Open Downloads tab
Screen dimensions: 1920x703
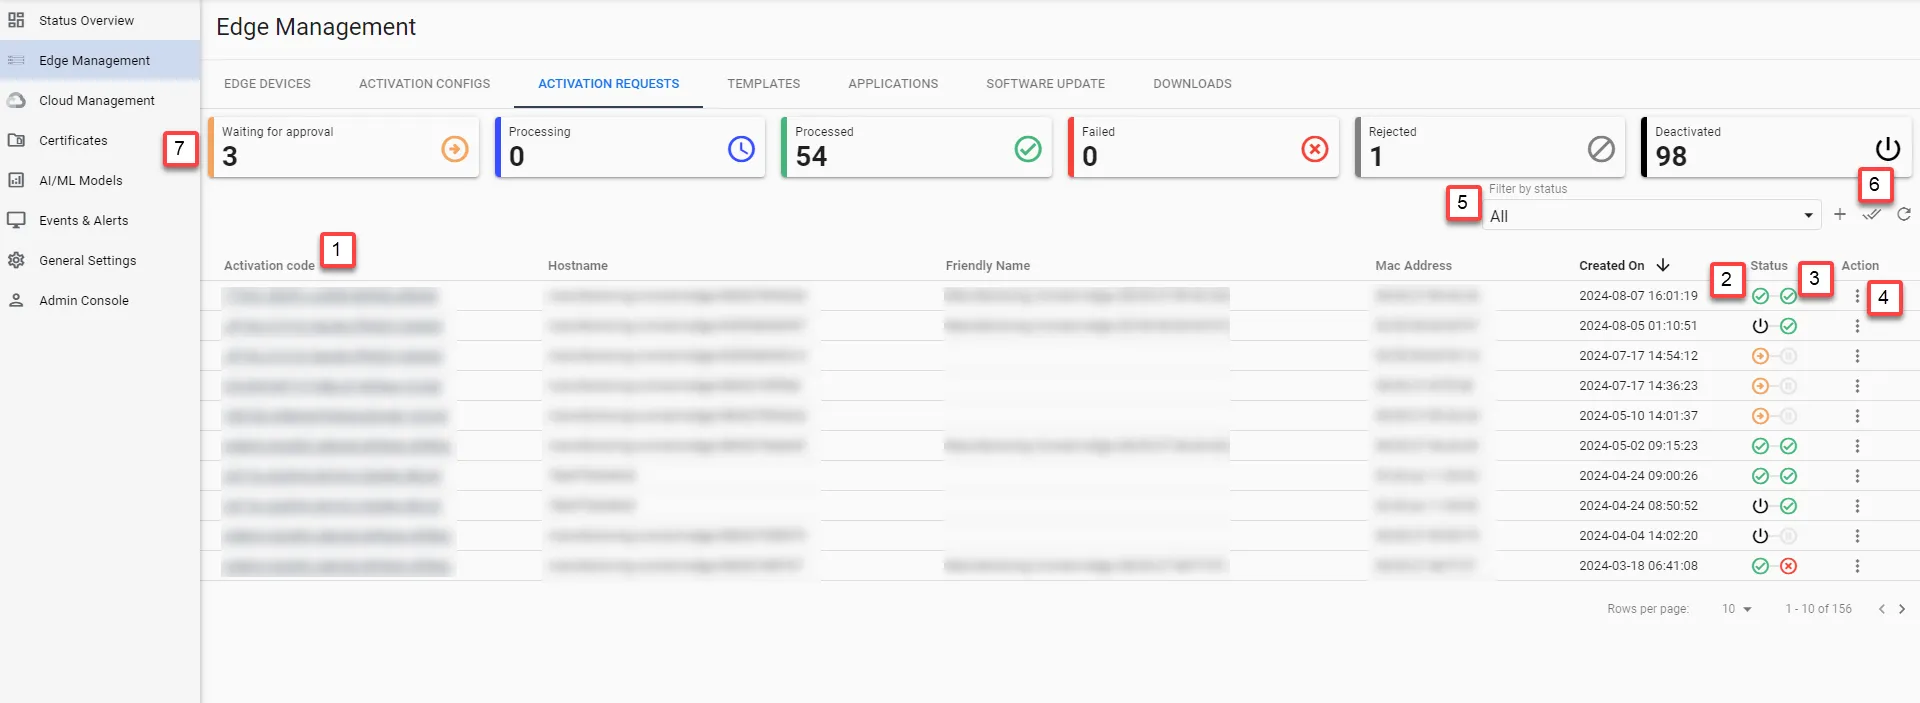click(1192, 84)
